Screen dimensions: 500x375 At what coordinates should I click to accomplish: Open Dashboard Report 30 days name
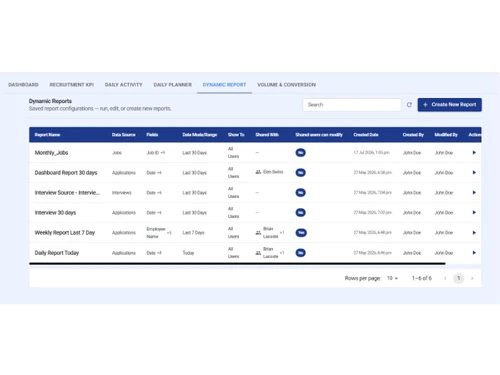[66, 173]
